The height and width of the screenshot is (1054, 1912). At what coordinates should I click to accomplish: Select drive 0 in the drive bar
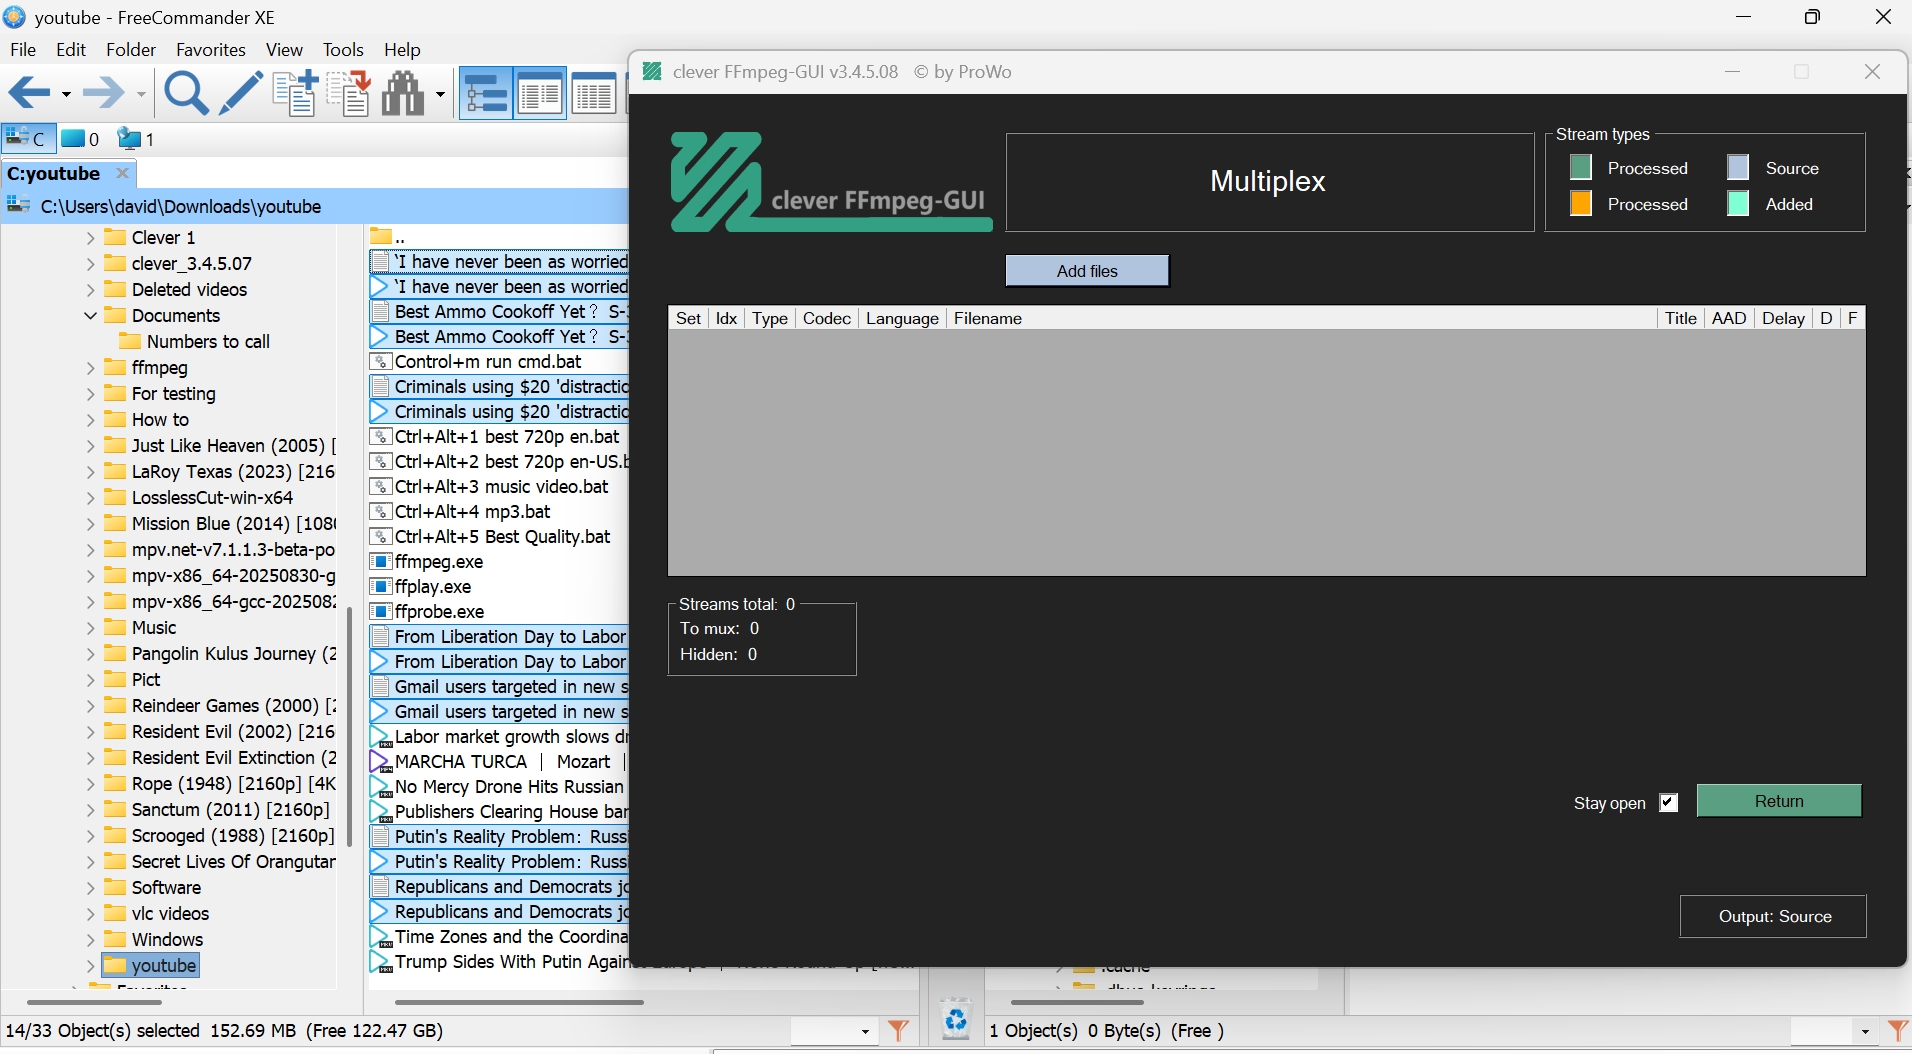81,138
